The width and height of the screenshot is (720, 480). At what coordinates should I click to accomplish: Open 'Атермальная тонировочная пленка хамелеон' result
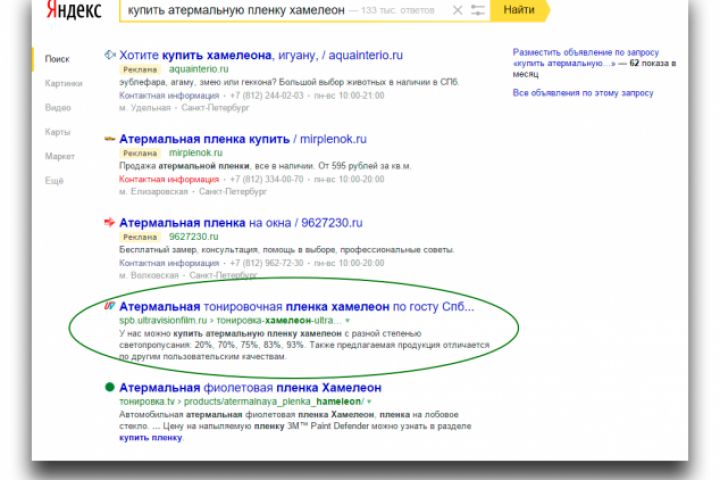point(296,306)
